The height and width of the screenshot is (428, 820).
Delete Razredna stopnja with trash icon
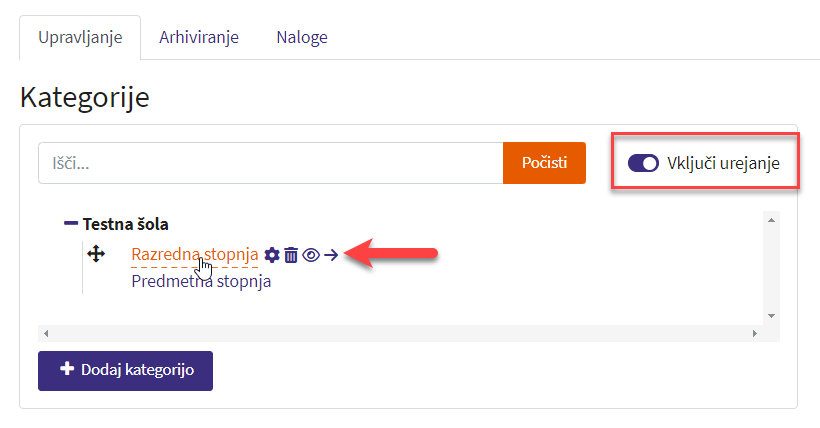coord(291,255)
